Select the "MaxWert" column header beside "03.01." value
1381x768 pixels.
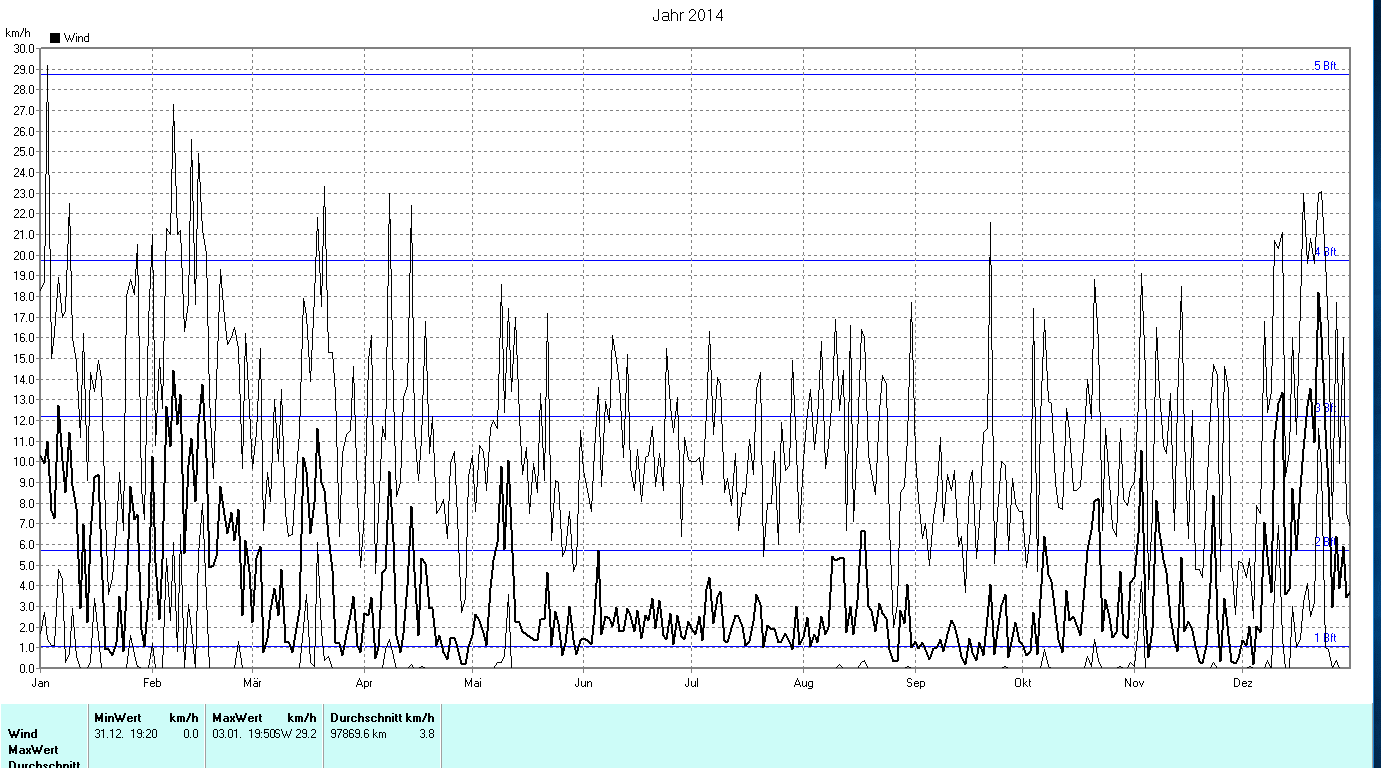pos(237,718)
